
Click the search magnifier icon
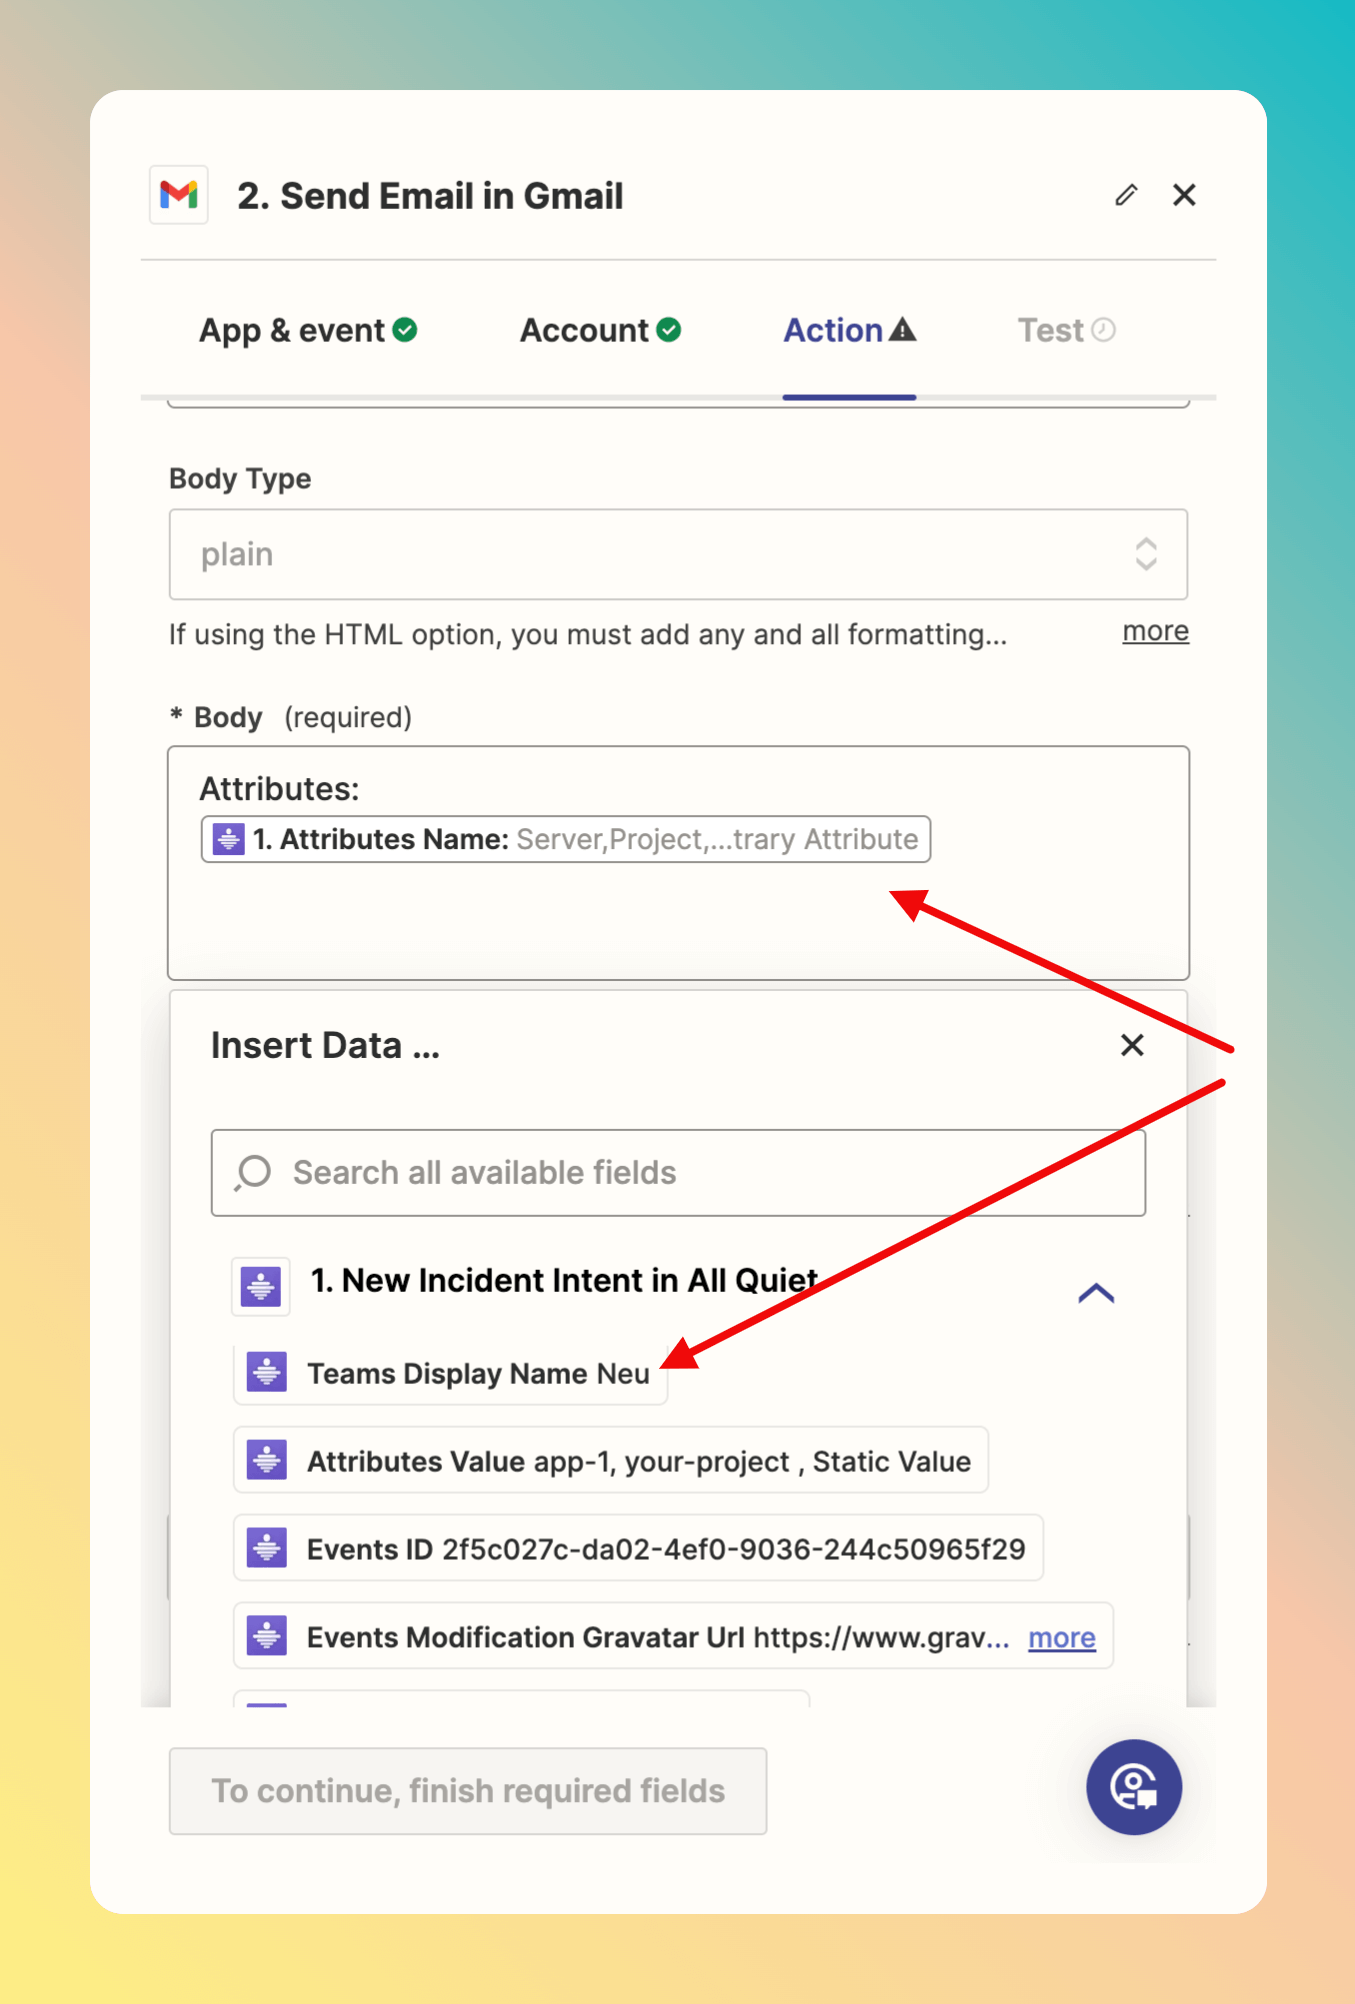coord(253,1173)
